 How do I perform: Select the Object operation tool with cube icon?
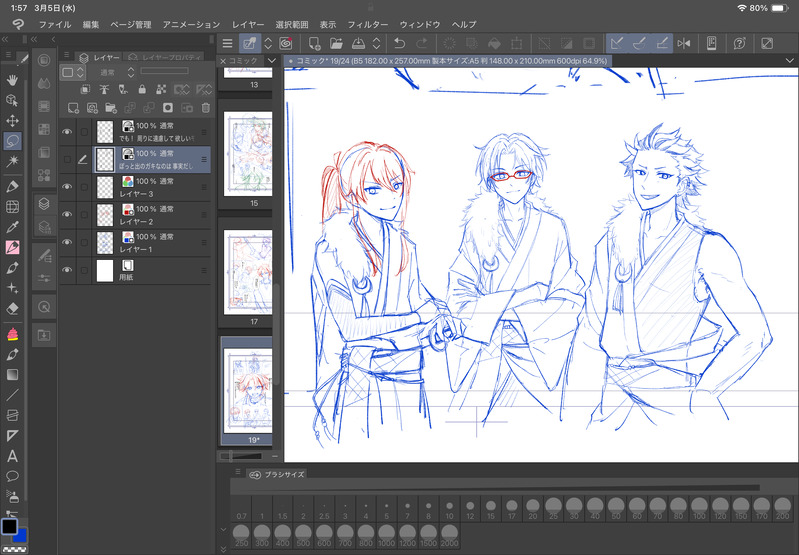click(12, 100)
